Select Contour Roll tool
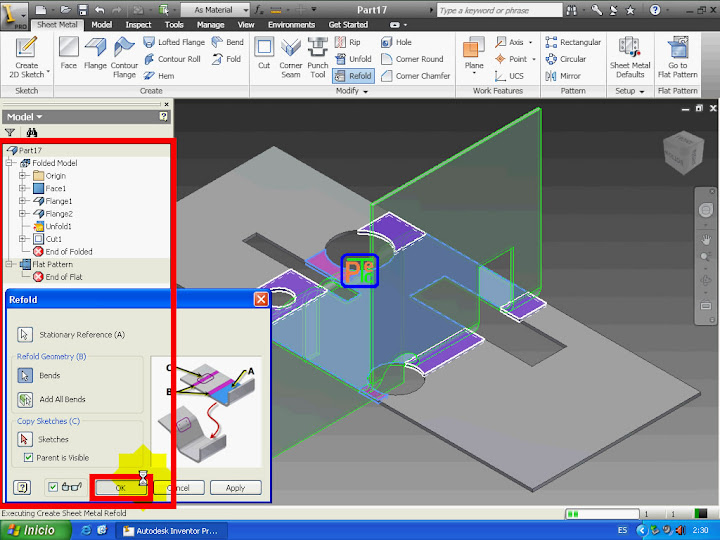 (172, 59)
